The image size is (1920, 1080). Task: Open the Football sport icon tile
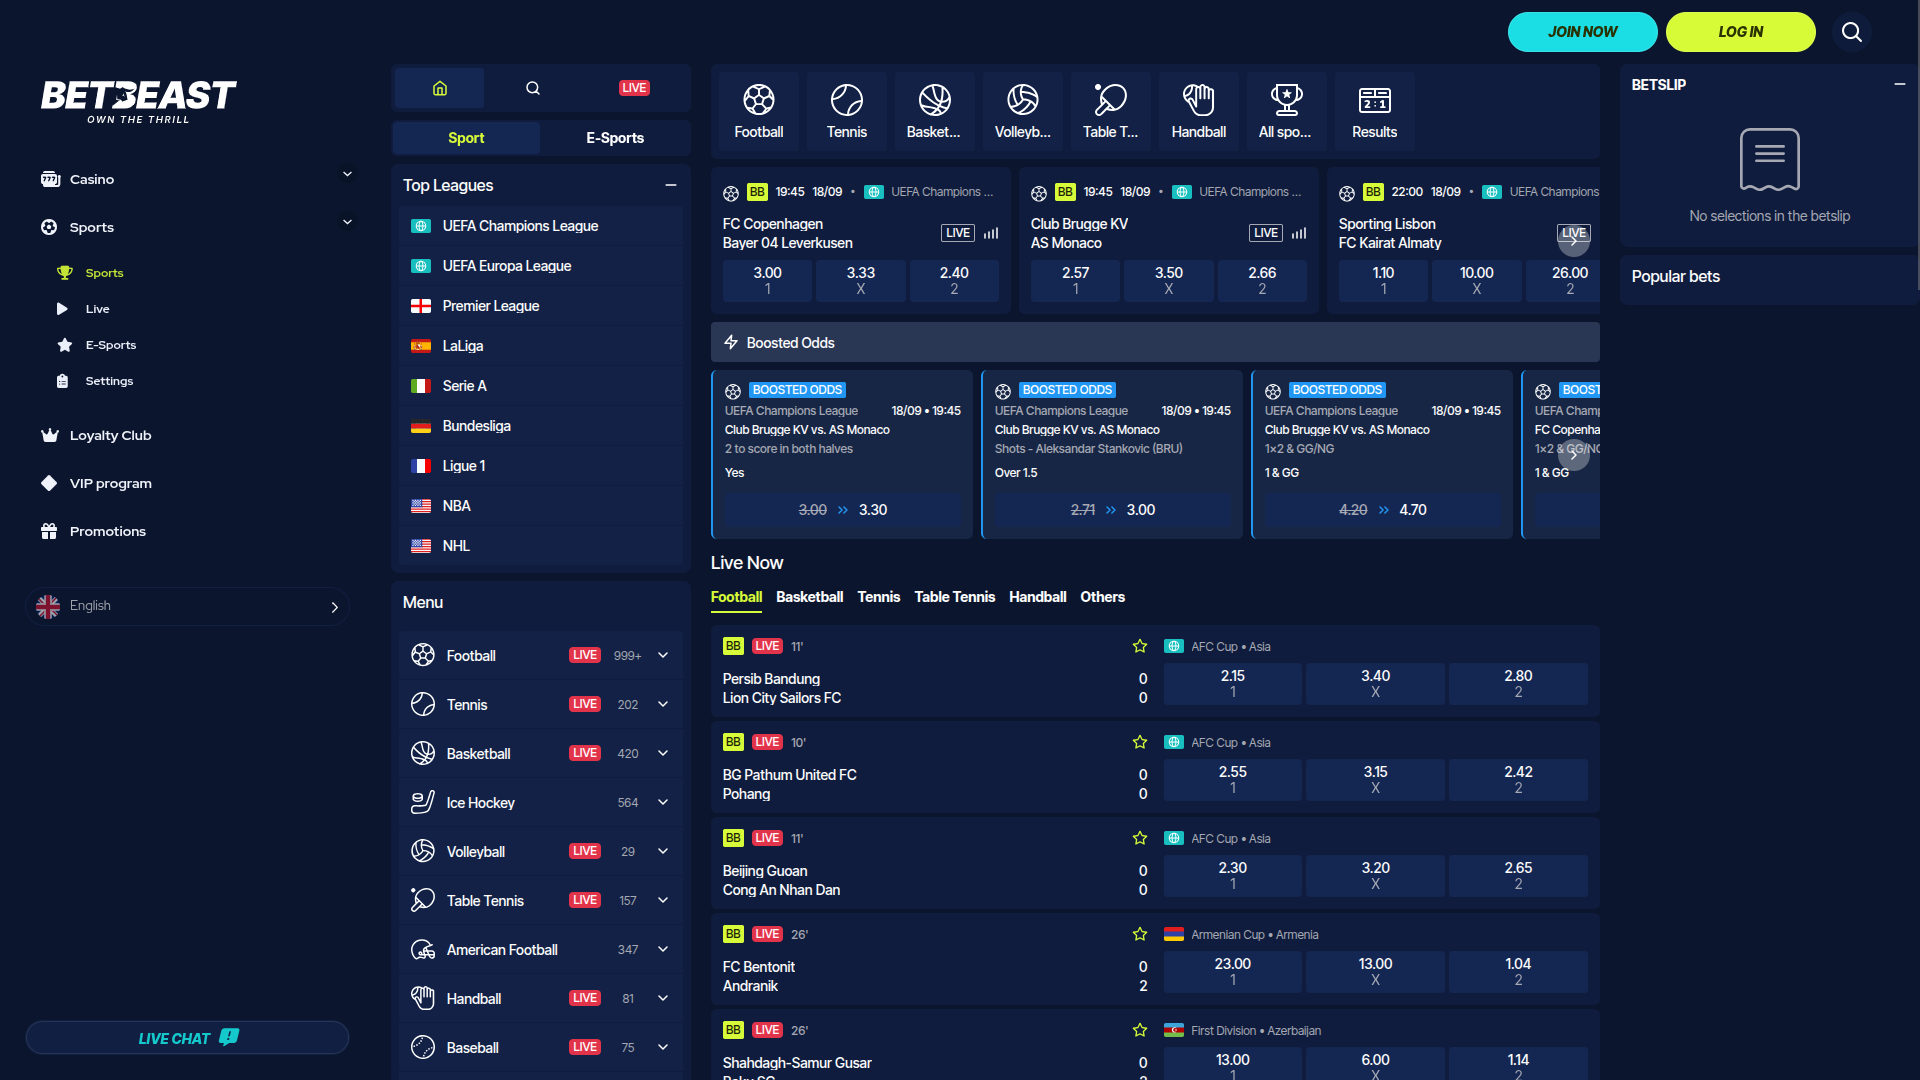click(x=758, y=111)
